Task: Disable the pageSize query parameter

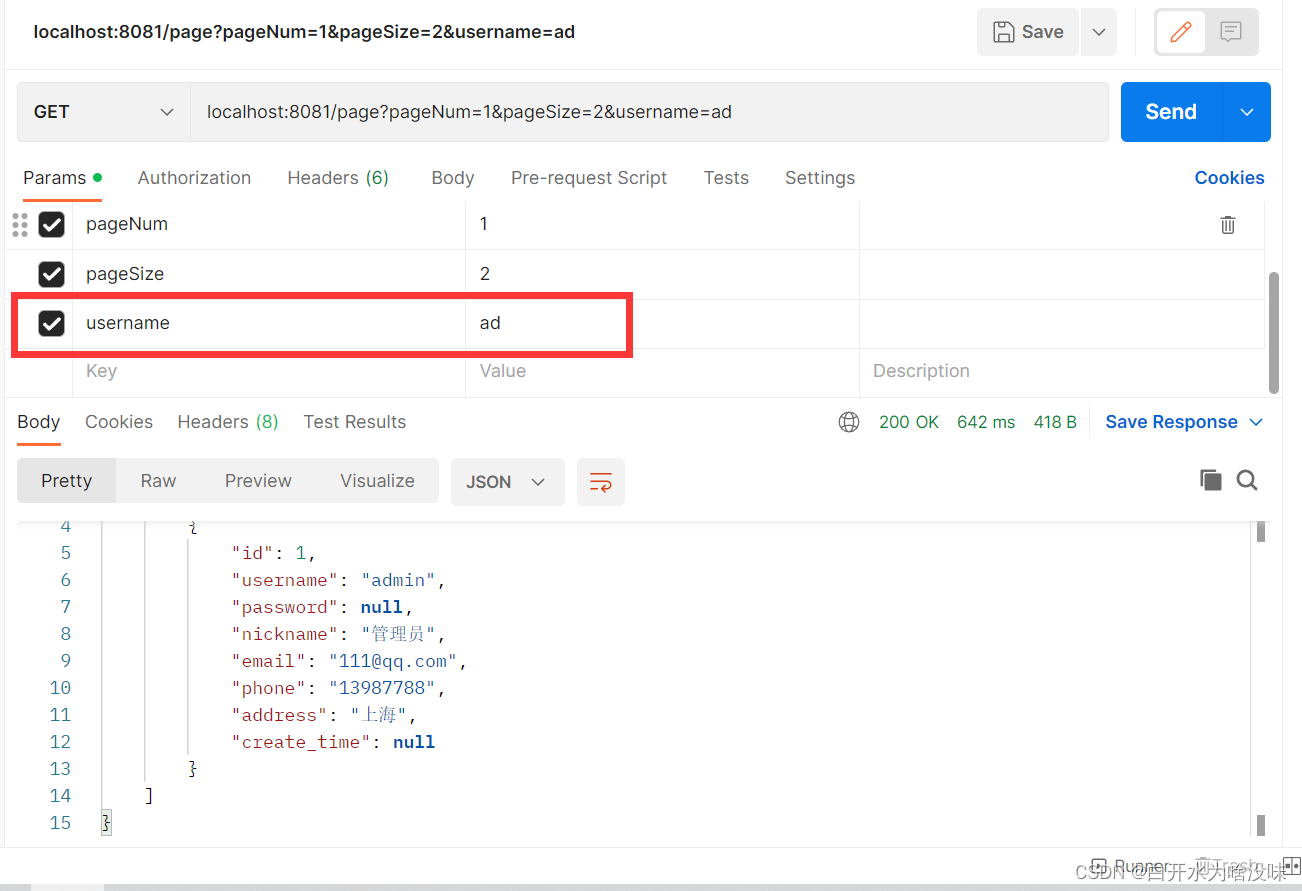Action: [x=52, y=274]
